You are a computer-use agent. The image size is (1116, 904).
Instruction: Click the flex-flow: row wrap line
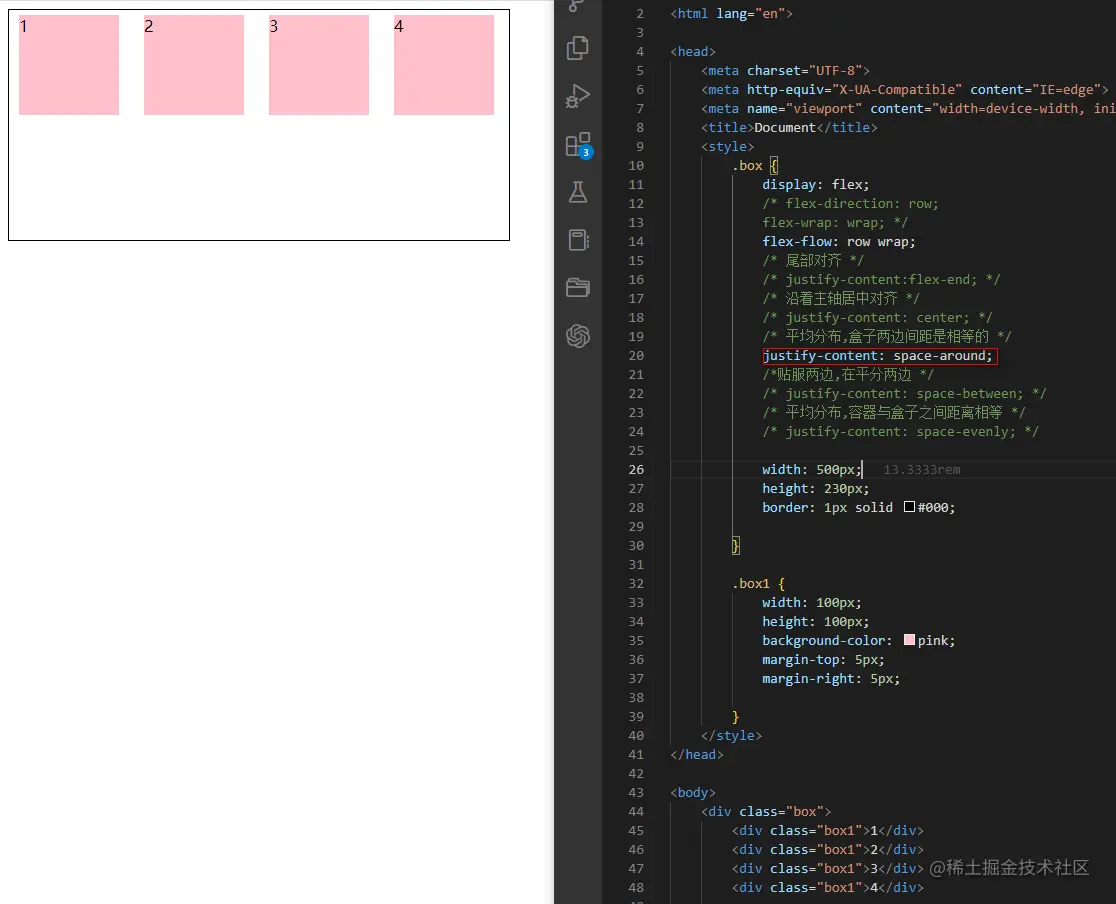(x=838, y=241)
